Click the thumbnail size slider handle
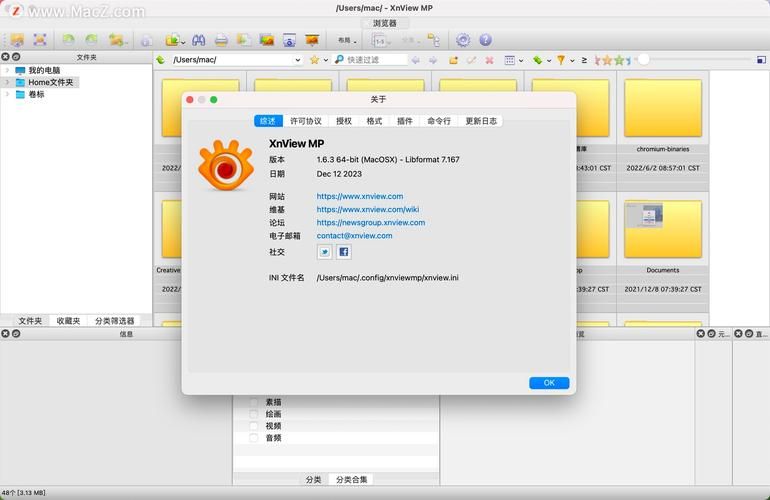Screen dimensions: 770x500 (643, 60)
